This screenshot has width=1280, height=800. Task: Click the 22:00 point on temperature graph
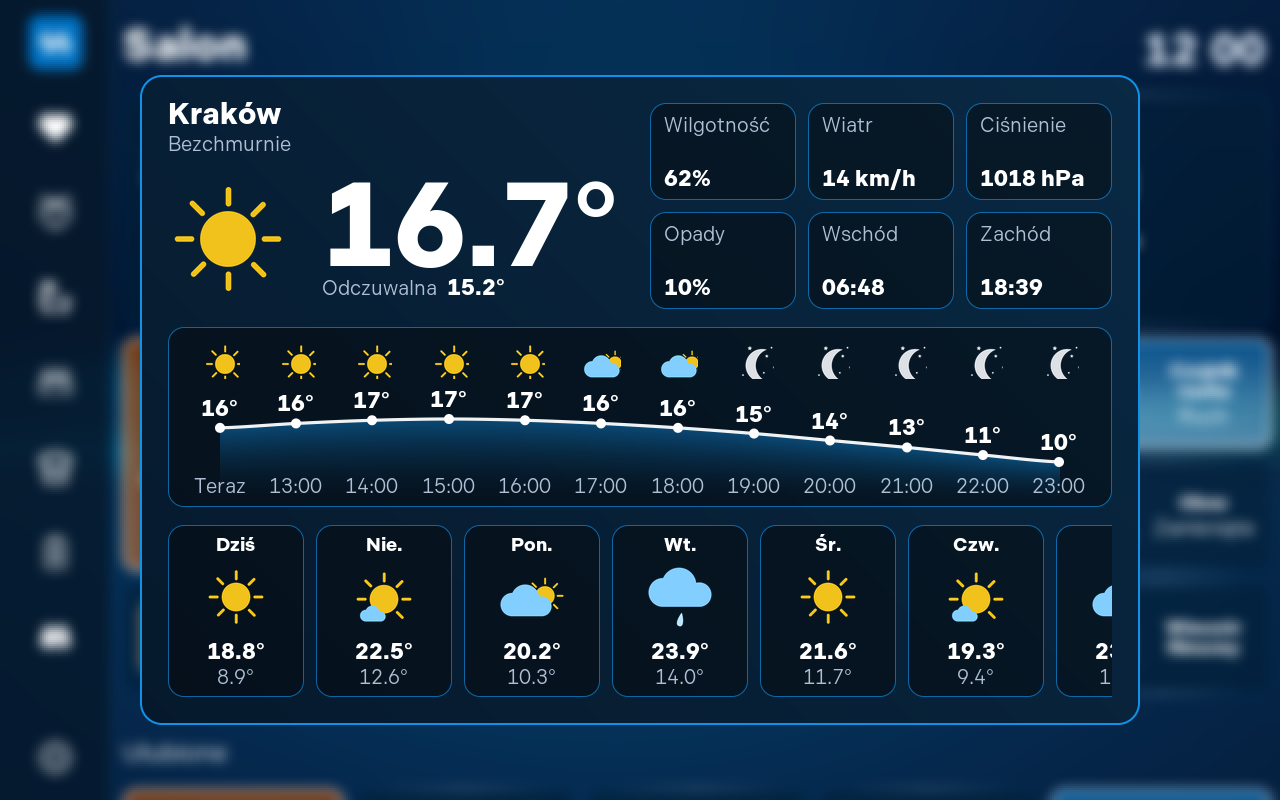pyautogui.click(x=983, y=455)
